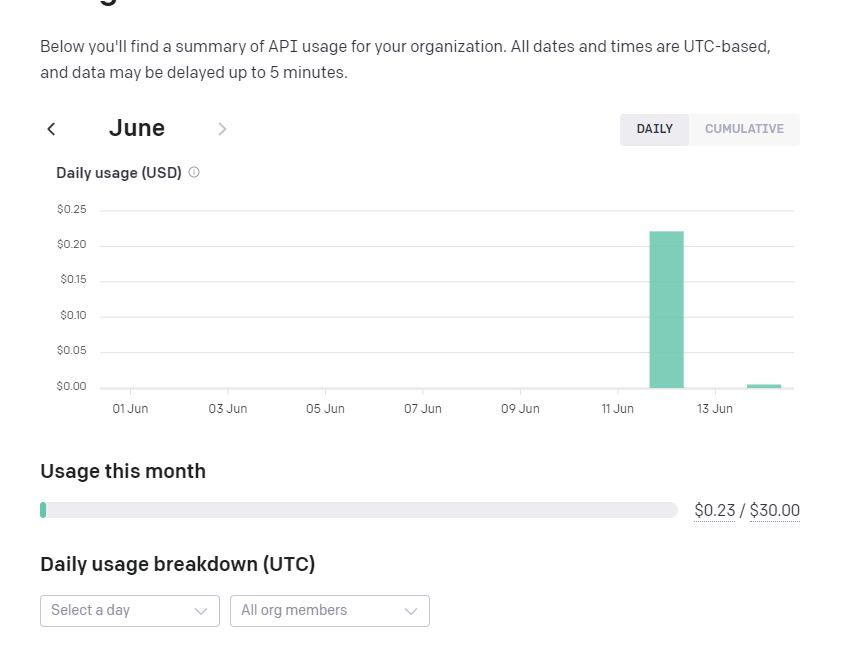Open the Select a day dropdown
This screenshot has height=646, width=844.
click(129, 611)
